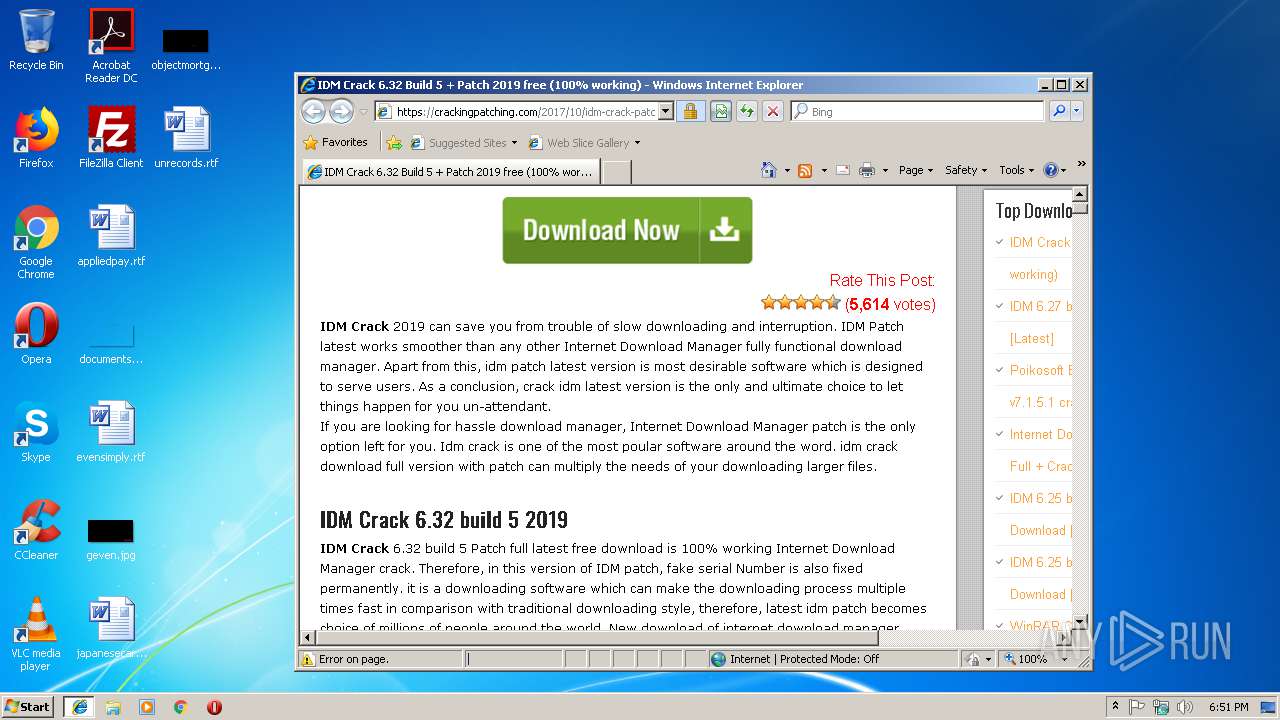Open recent pages dropdown beside Forward button

coord(363,112)
